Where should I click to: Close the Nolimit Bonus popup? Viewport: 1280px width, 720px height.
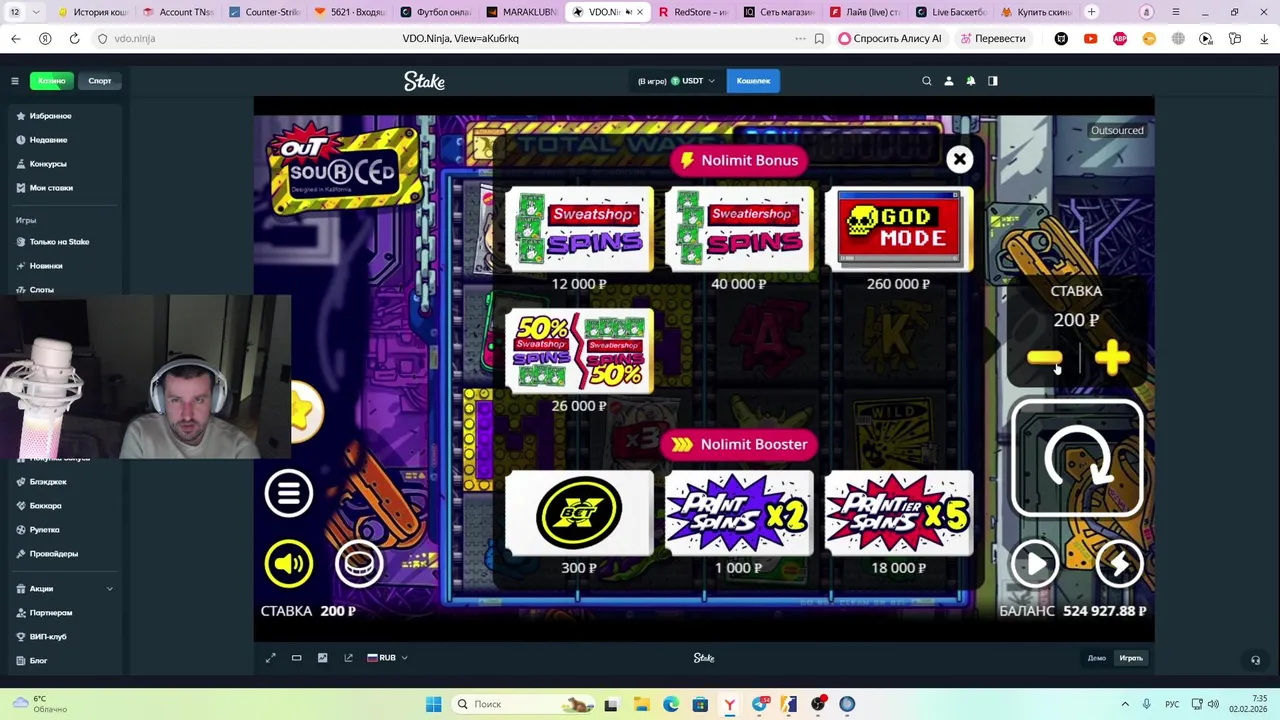[x=959, y=159]
